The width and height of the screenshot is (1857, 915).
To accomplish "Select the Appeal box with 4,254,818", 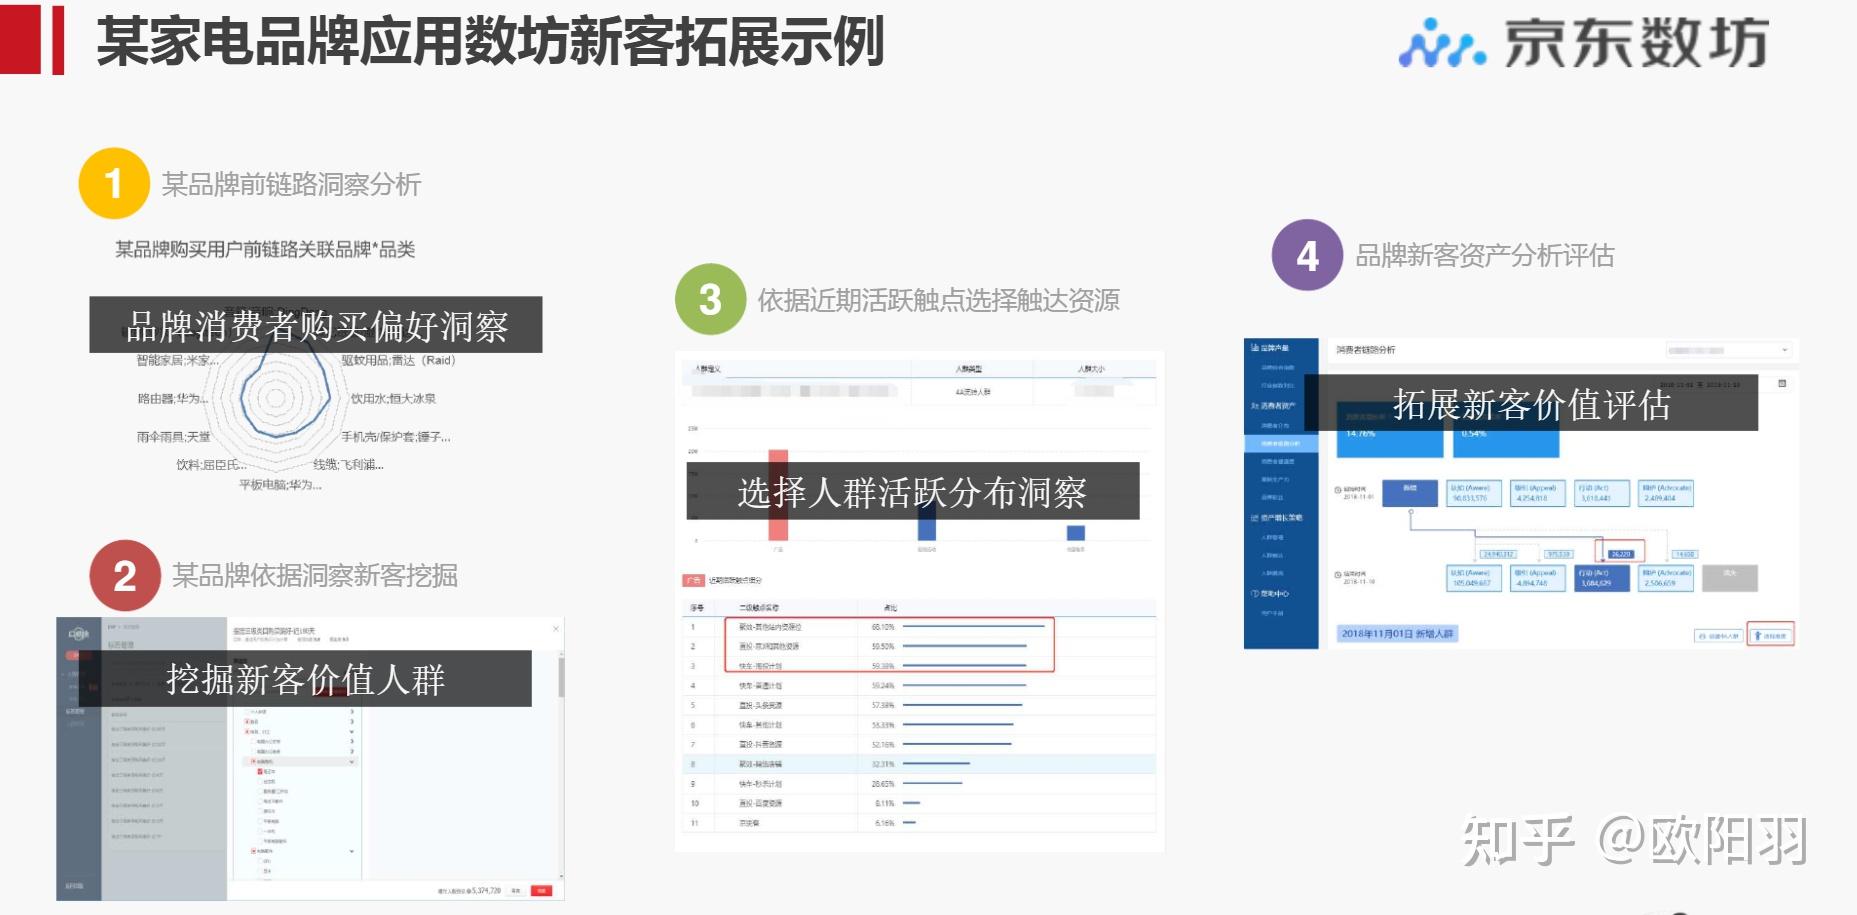I will 1536,493.
